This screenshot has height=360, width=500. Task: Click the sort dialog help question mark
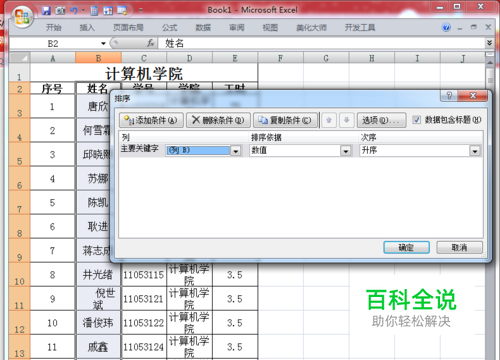(x=449, y=96)
